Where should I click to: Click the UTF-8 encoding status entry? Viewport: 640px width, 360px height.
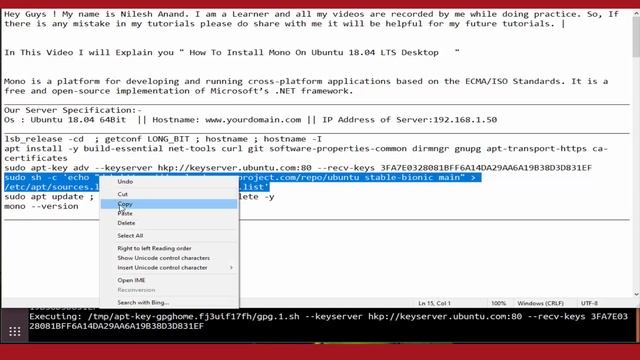tap(589, 303)
